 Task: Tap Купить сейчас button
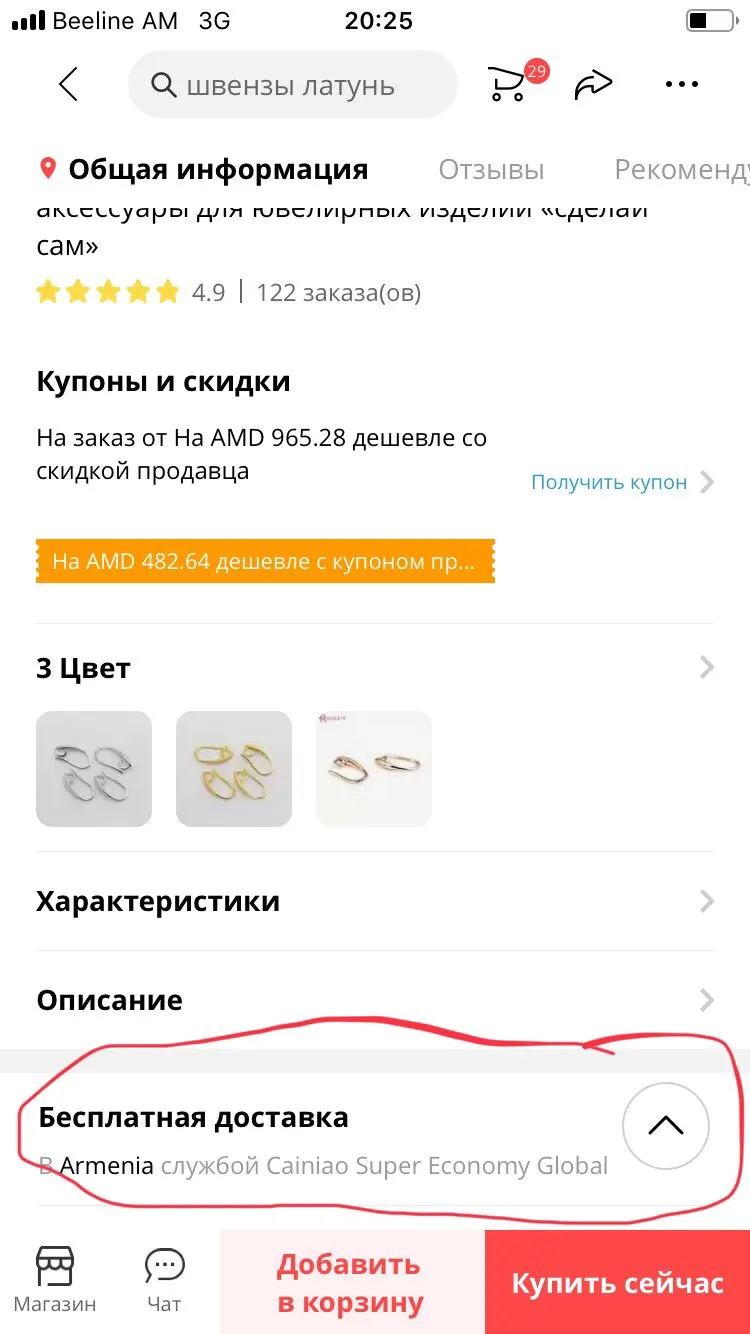point(617,1282)
